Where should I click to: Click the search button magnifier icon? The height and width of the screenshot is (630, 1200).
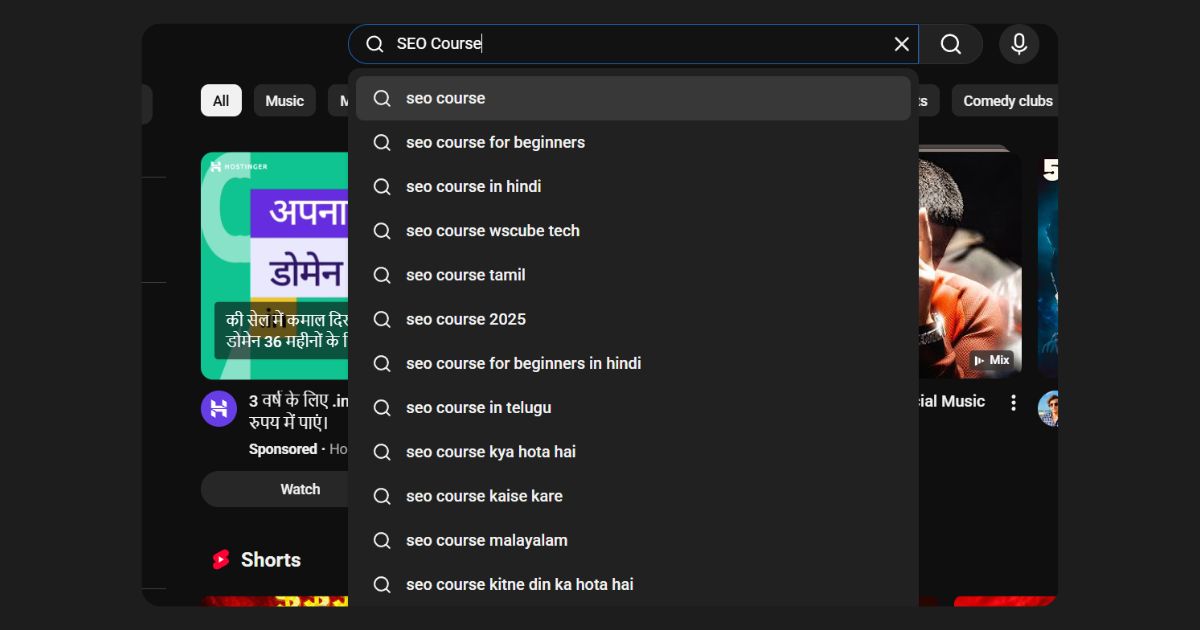point(950,44)
